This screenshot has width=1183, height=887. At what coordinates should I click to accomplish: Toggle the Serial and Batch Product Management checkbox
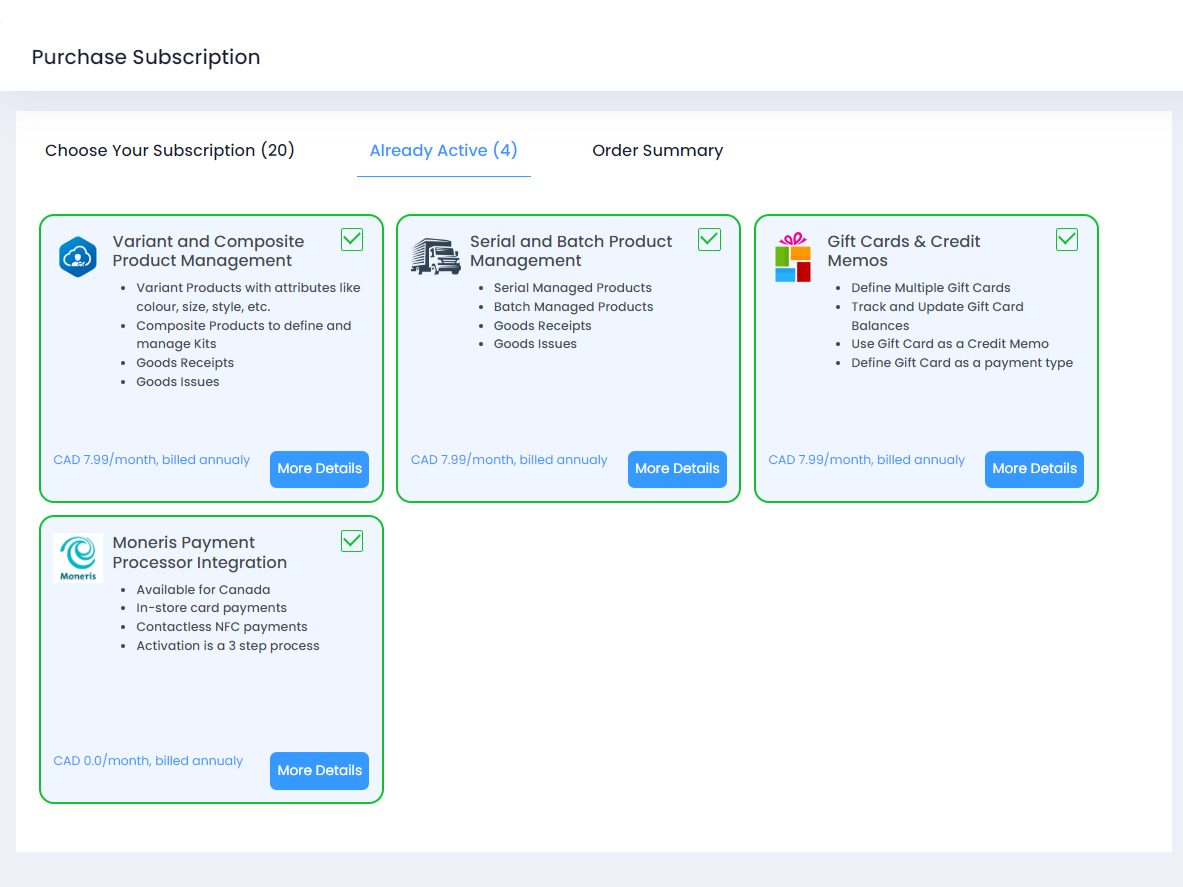pos(709,240)
